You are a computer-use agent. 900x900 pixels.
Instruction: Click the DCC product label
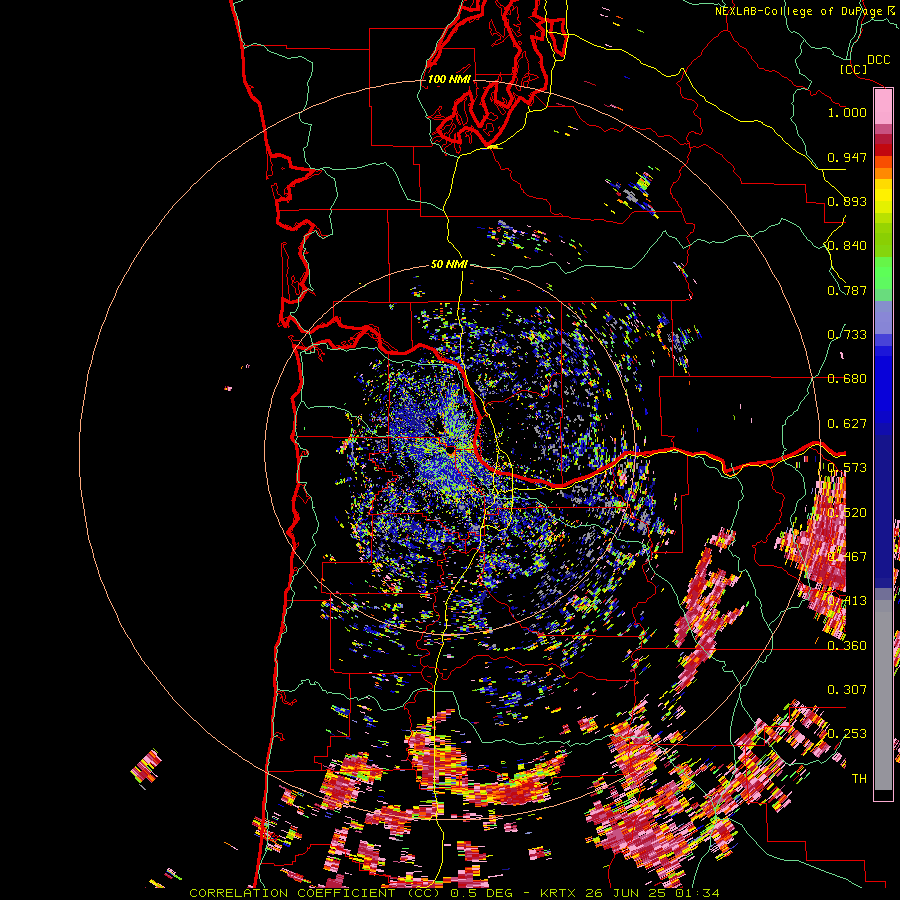tap(878, 60)
